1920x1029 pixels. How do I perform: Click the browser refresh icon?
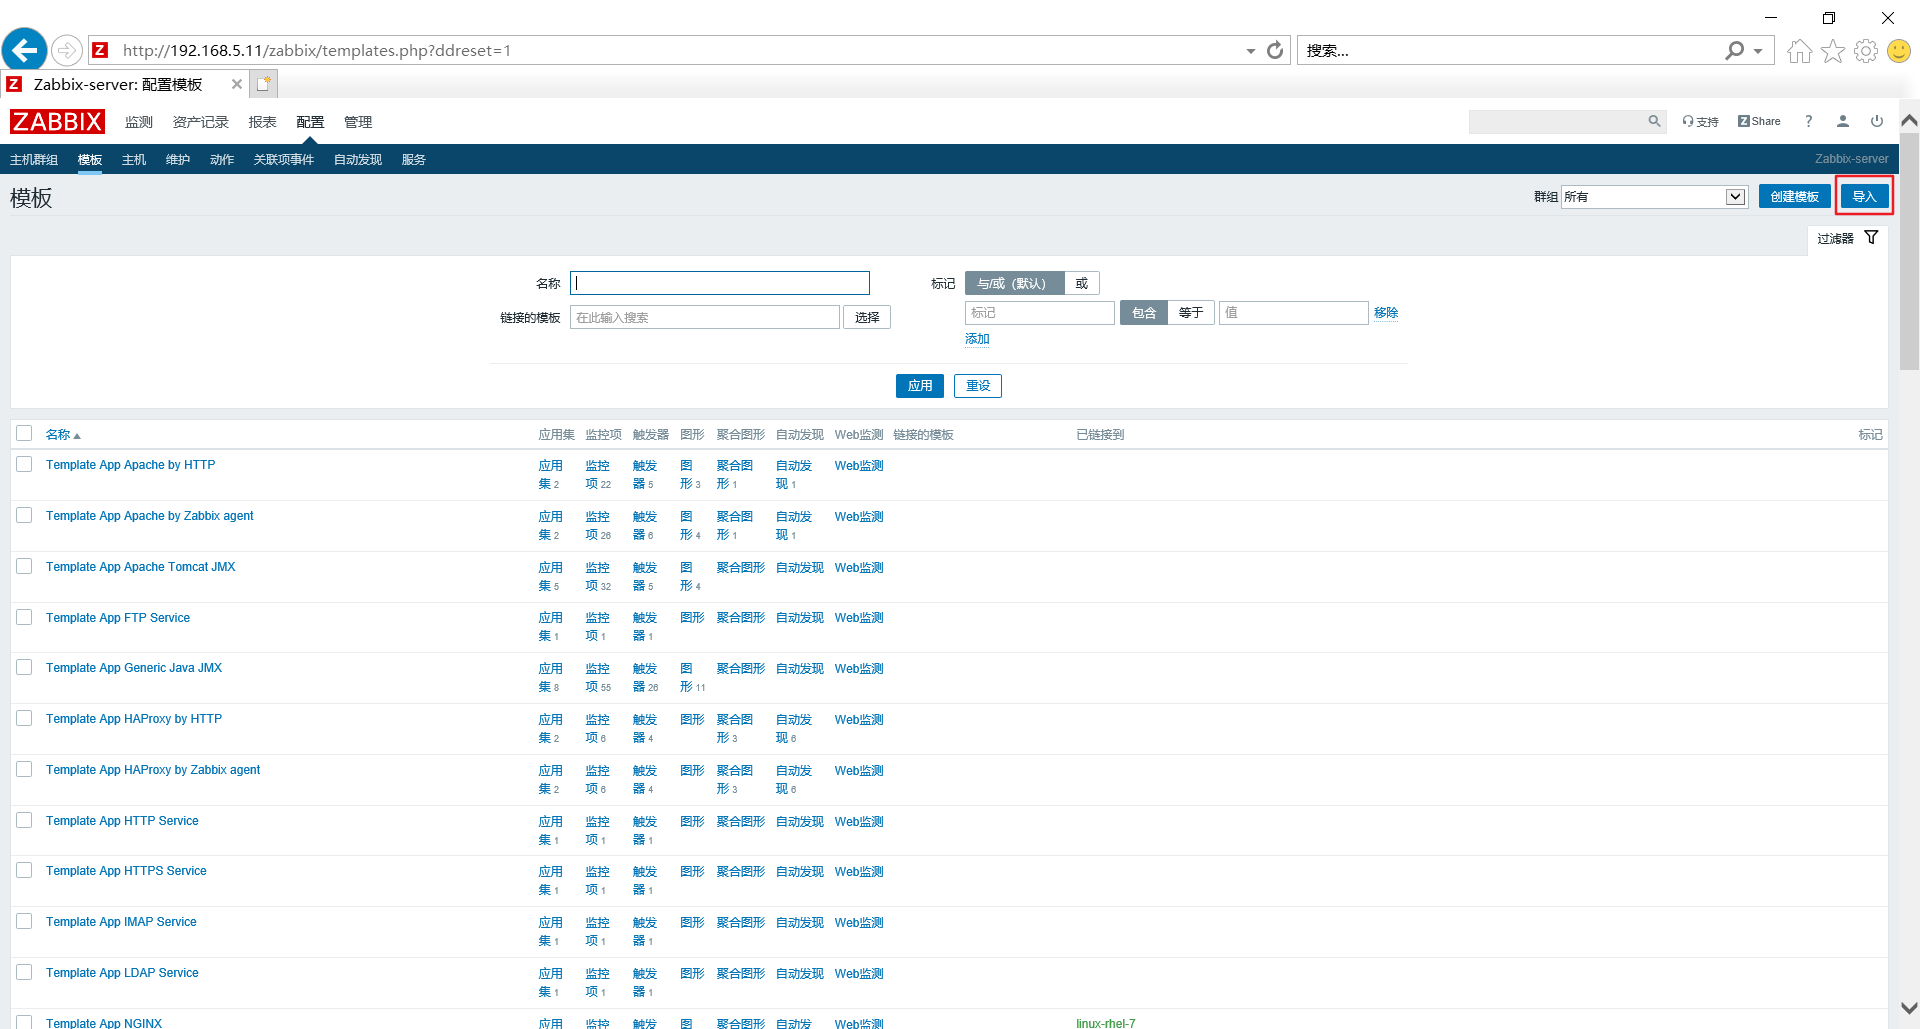click(1275, 50)
